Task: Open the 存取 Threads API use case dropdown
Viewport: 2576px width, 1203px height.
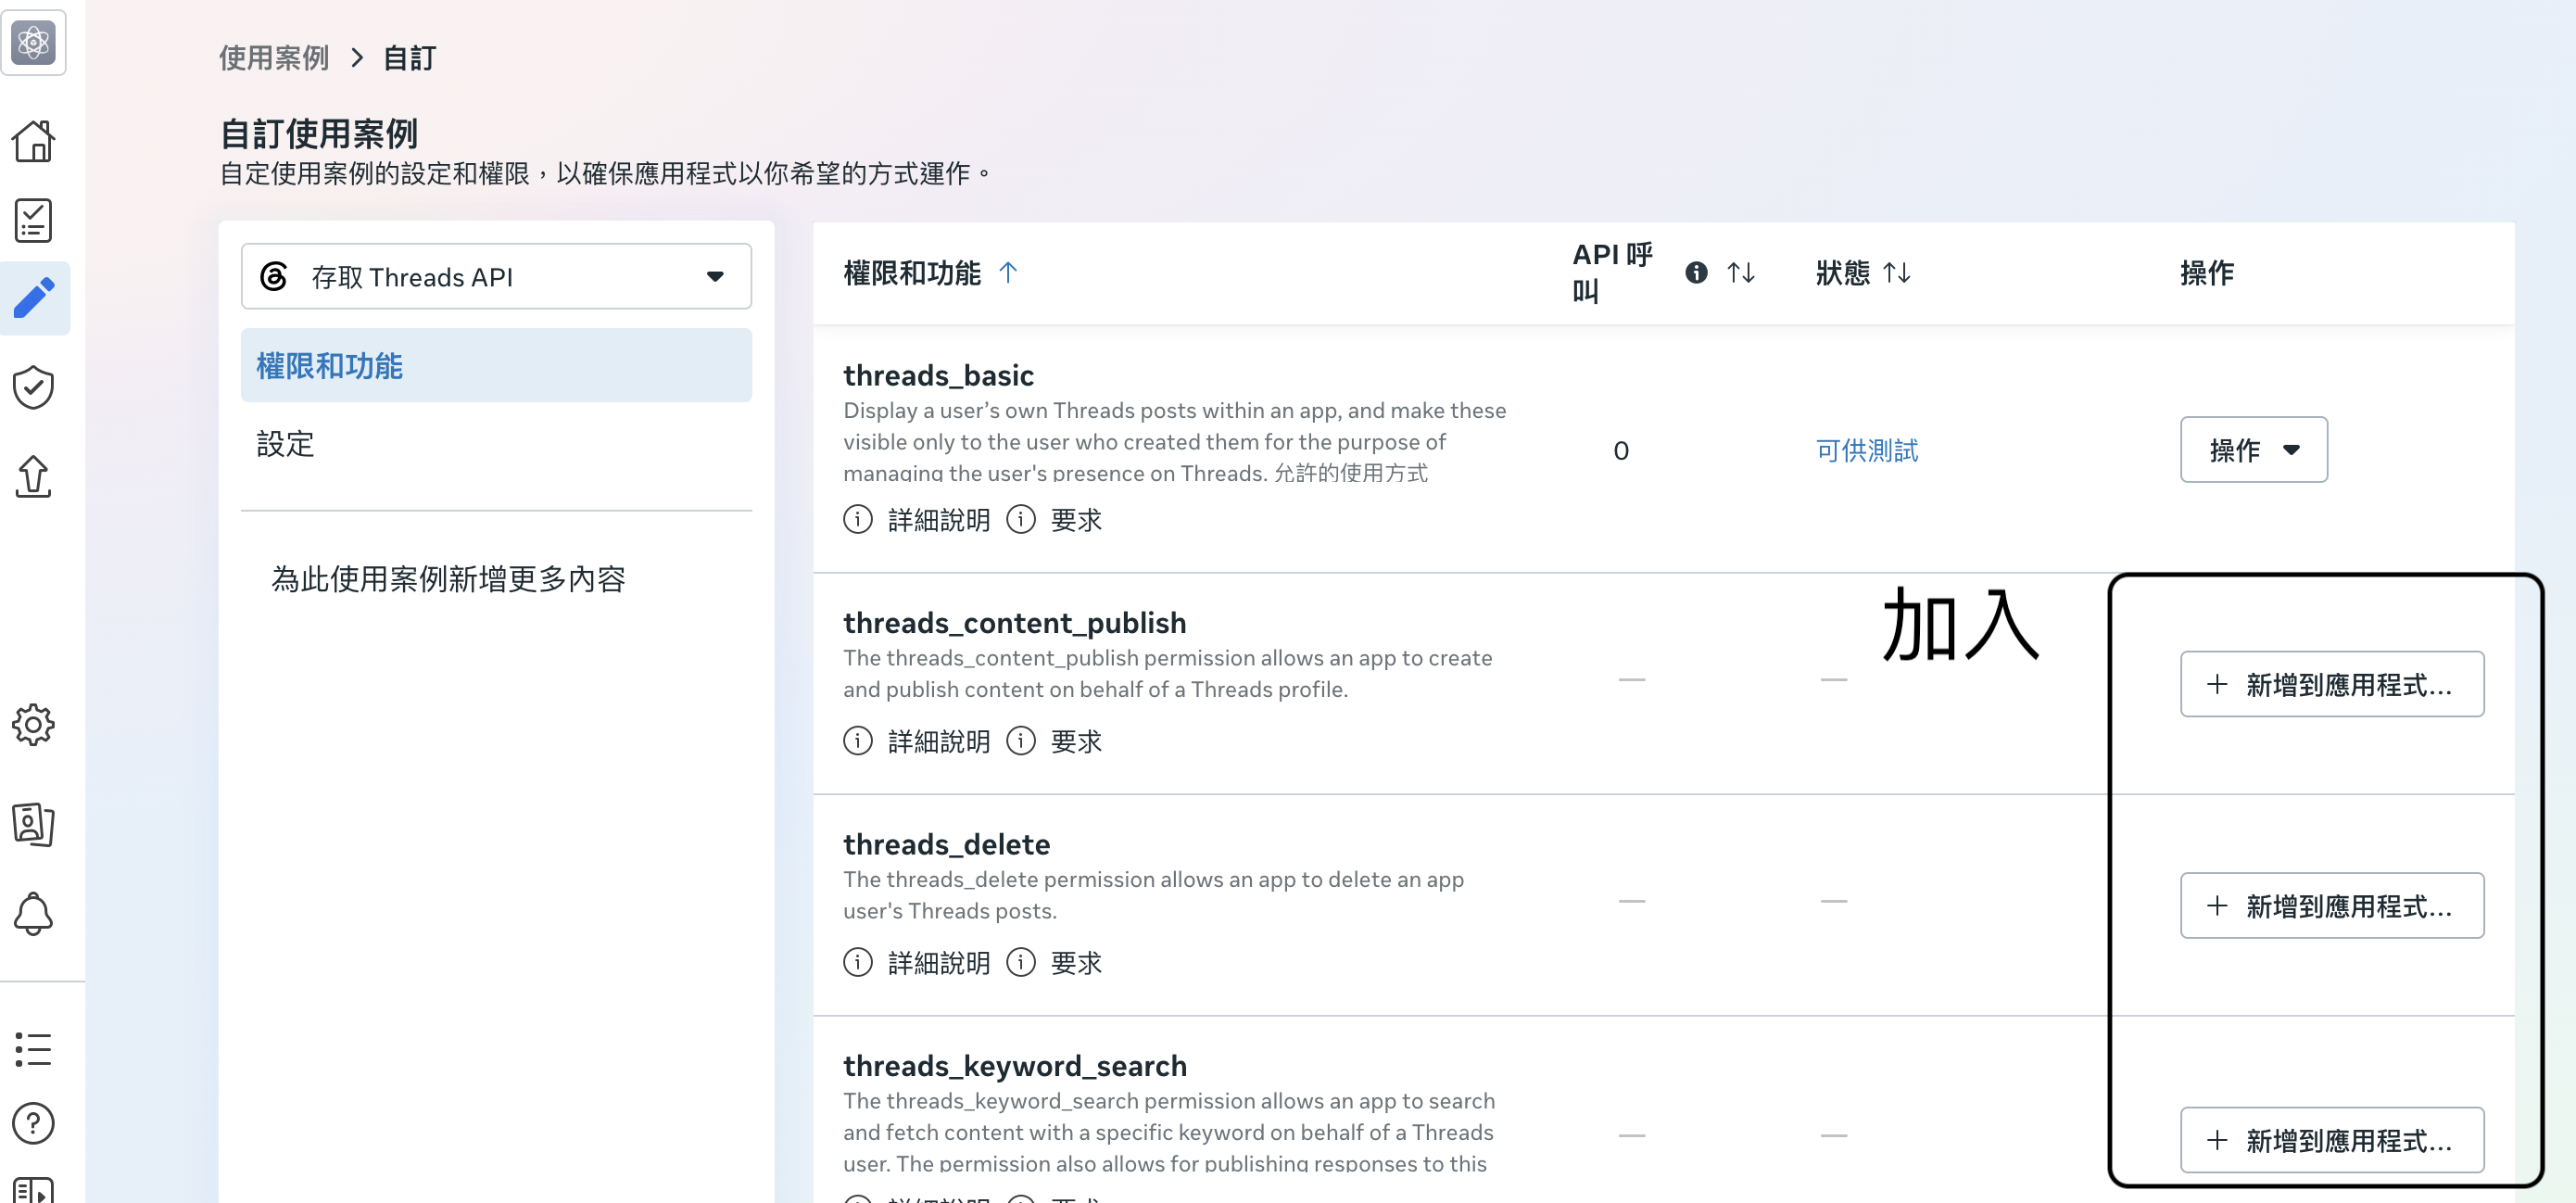Action: coord(496,276)
